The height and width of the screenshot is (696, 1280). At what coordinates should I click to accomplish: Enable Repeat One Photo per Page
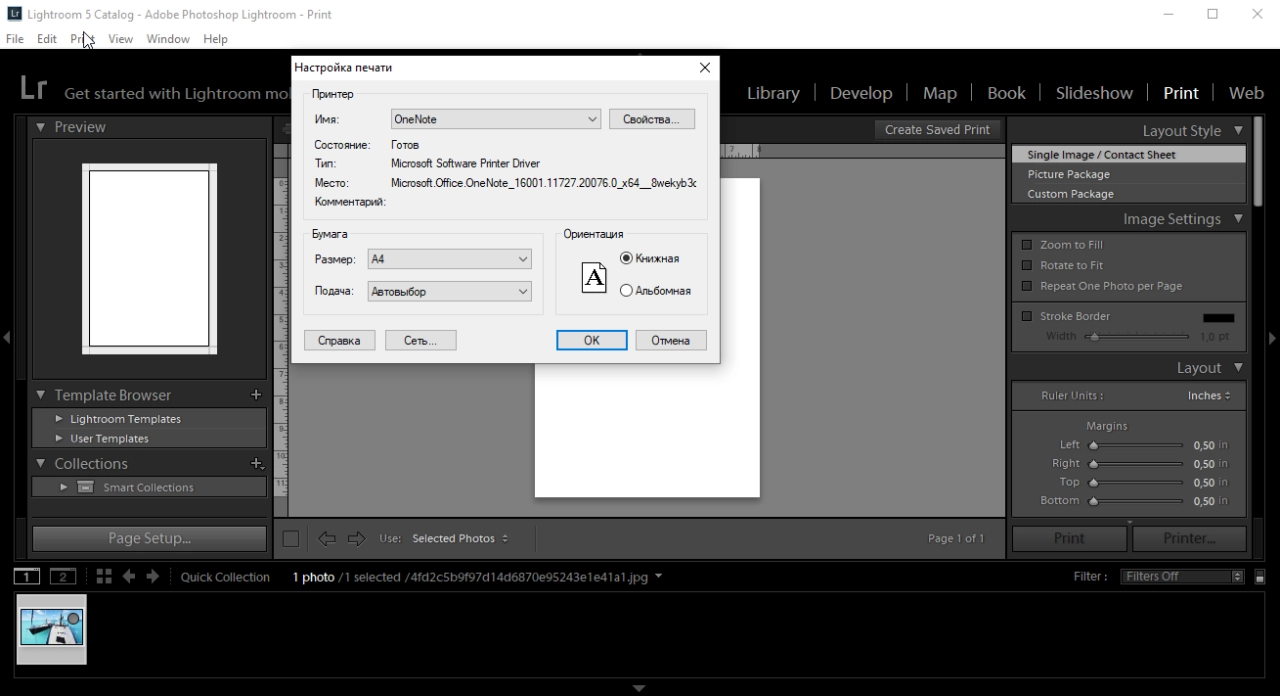(x=1026, y=286)
